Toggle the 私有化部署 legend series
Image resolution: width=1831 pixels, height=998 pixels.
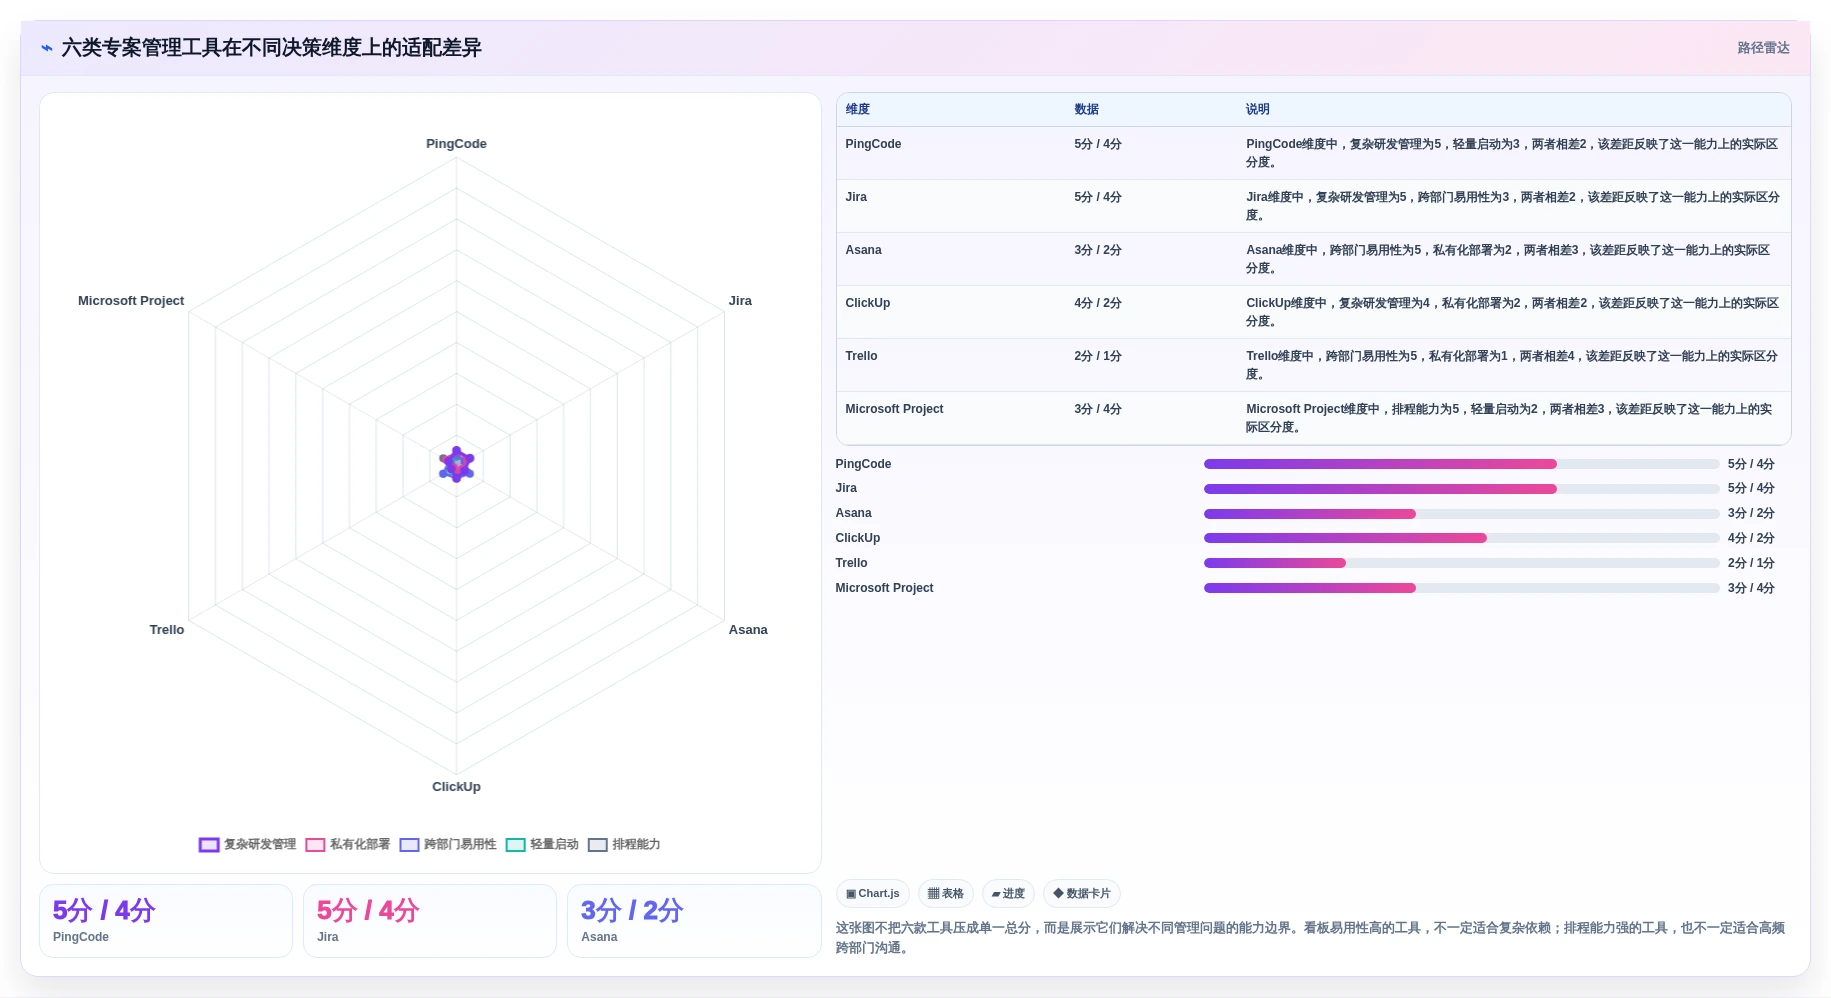click(x=348, y=844)
